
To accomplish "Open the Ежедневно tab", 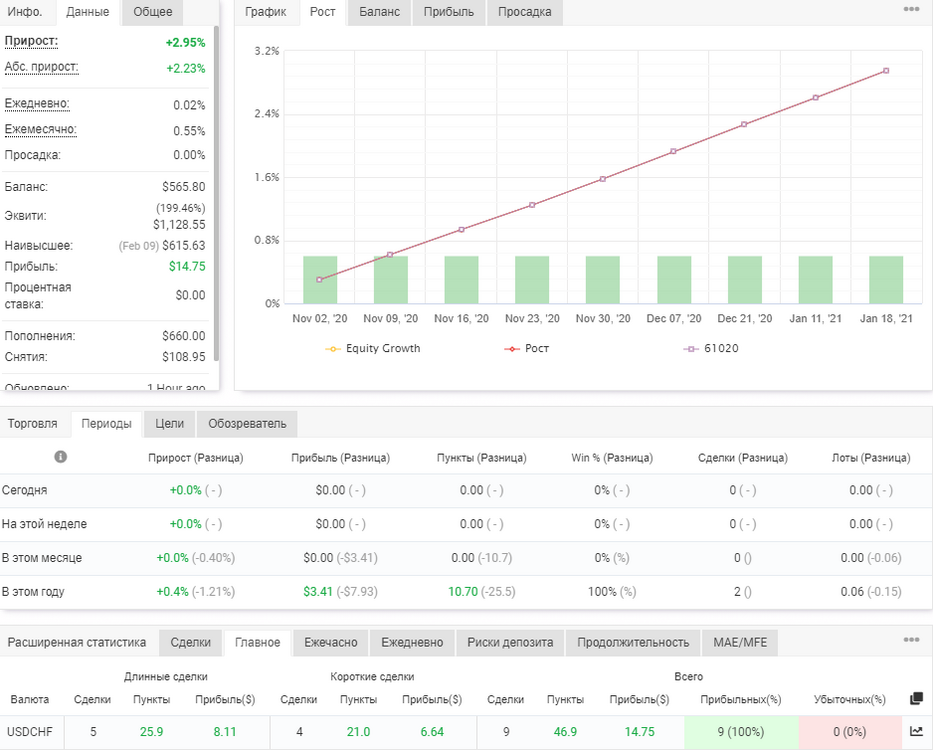I will pos(412,643).
